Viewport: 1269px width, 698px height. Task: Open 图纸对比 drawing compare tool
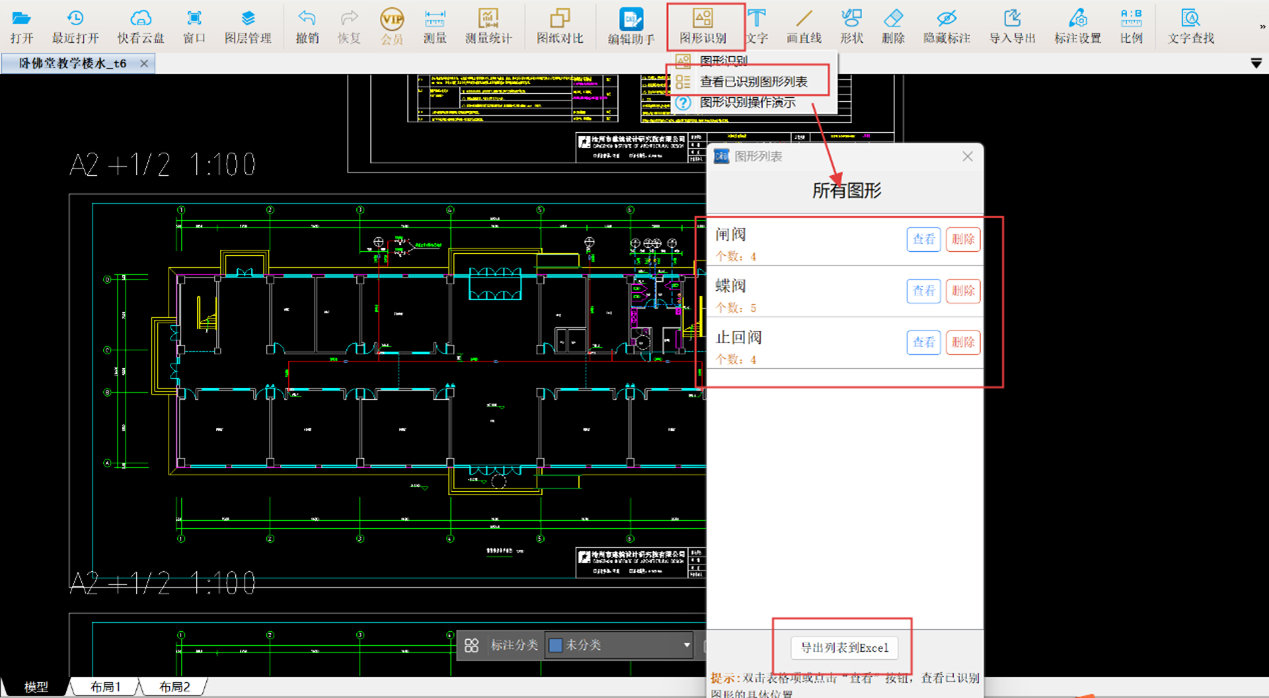(x=559, y=25)
